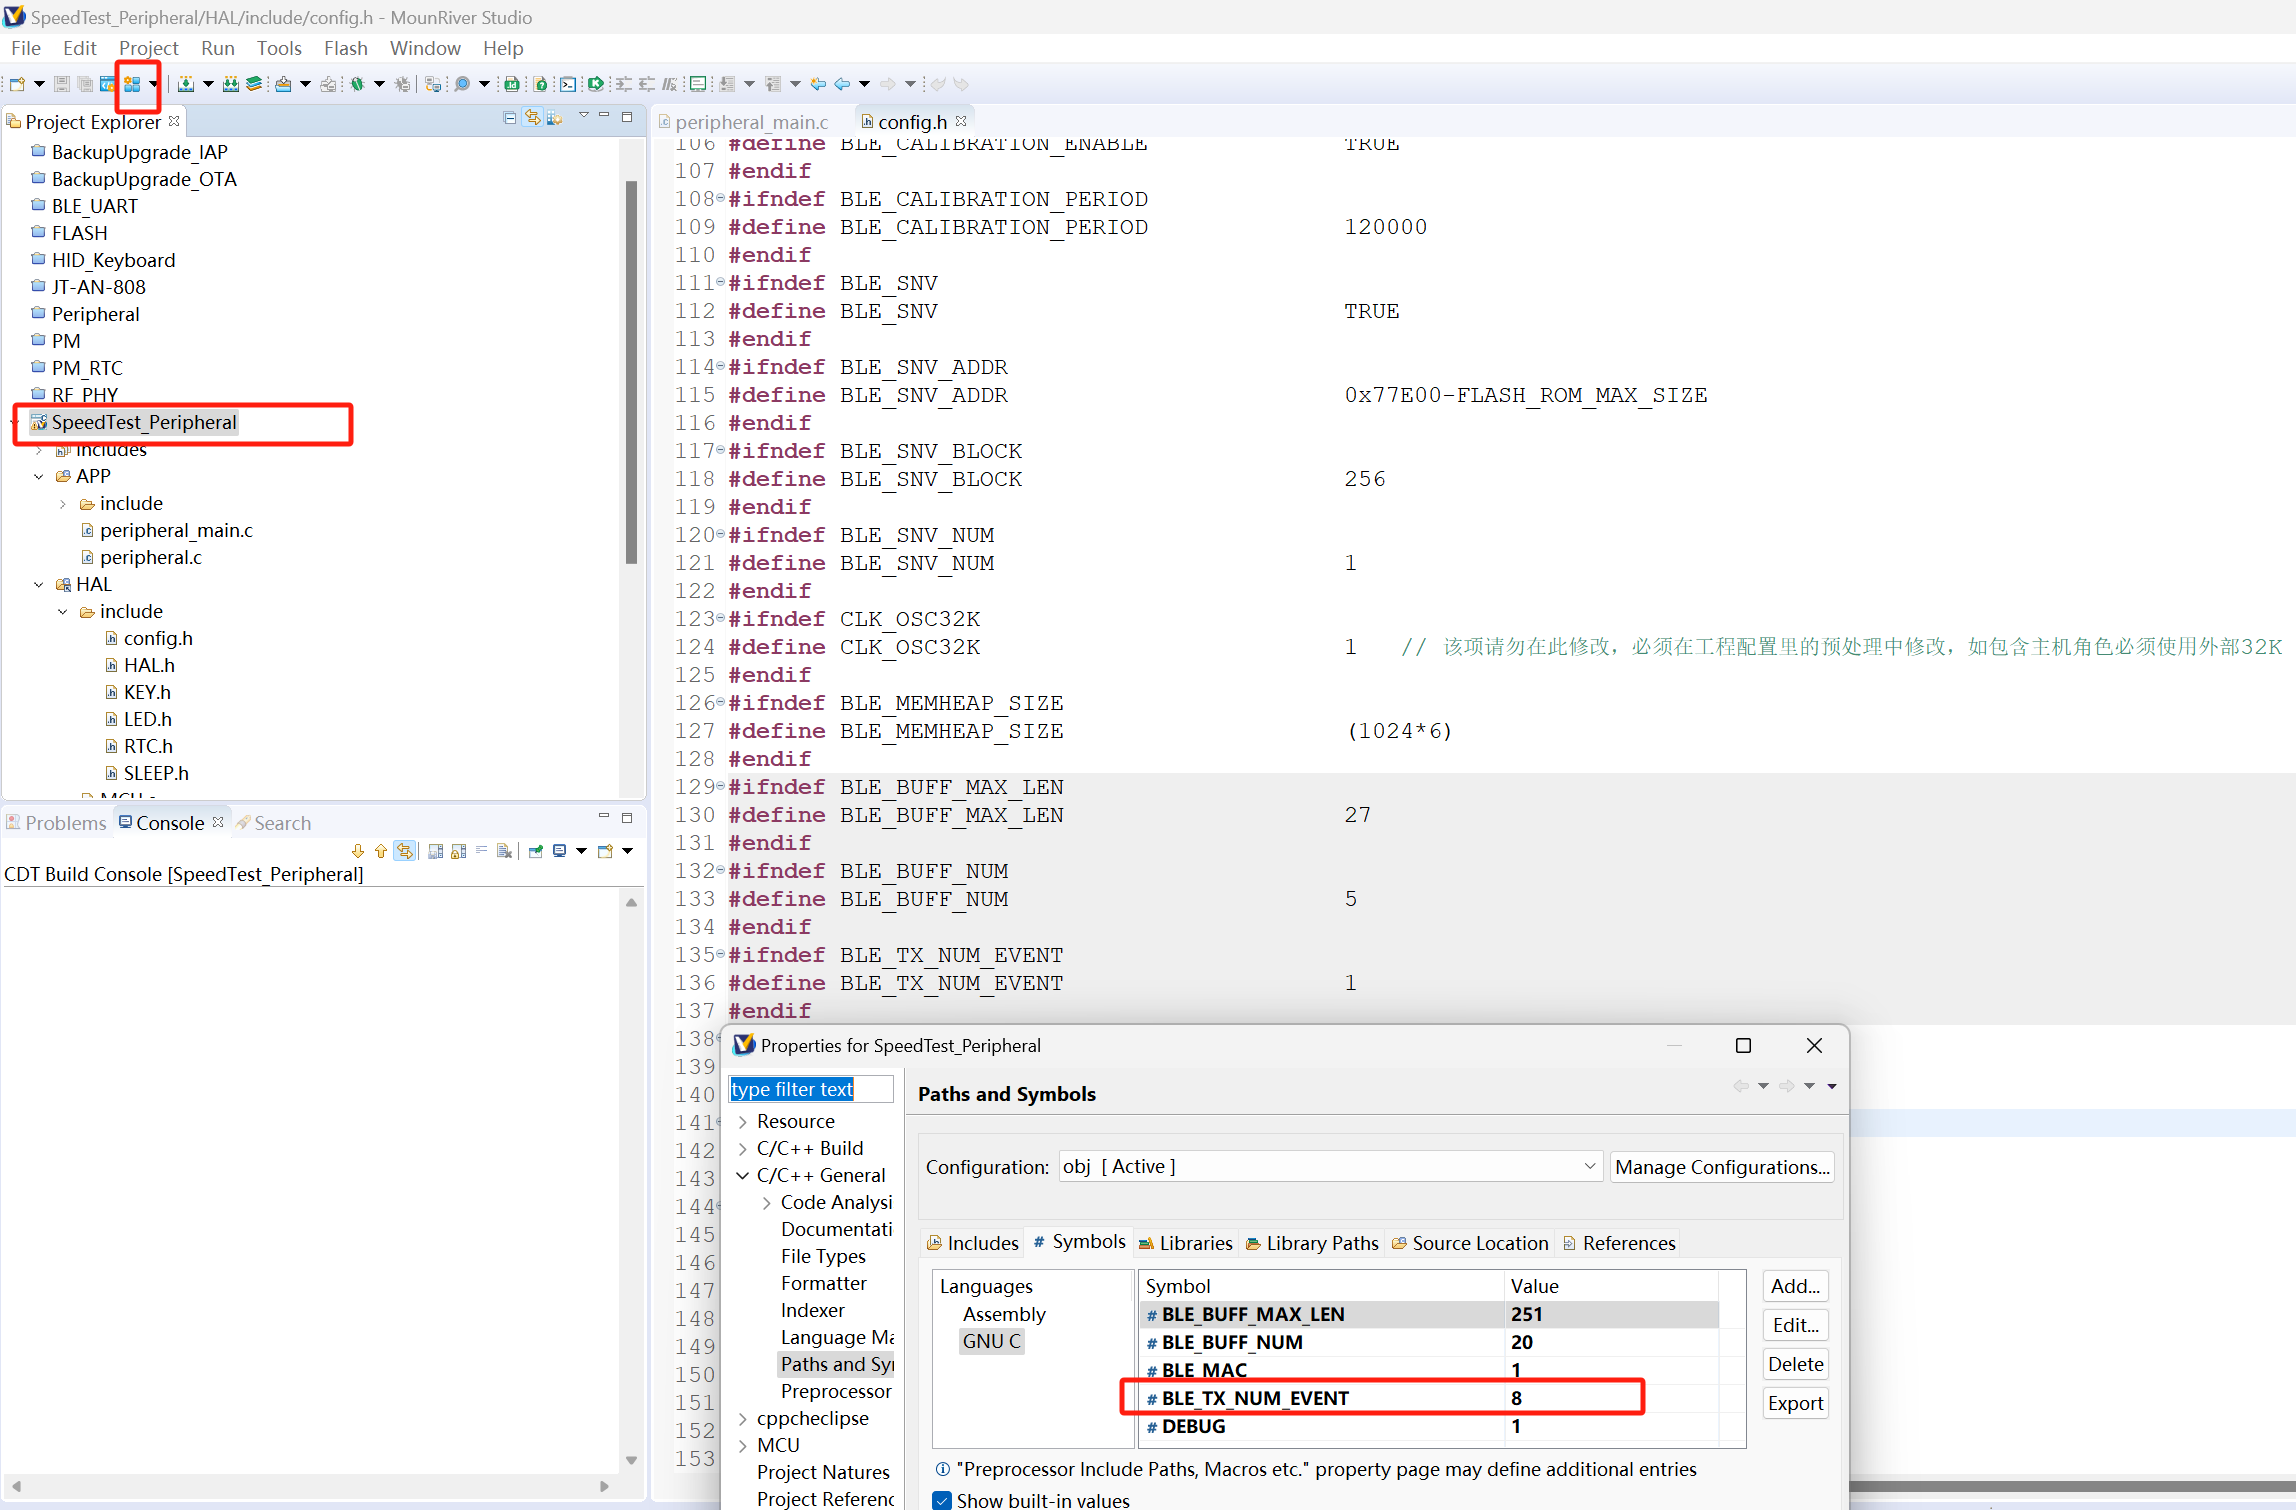Open the Tools menu
The width and height of the screenshot is (2296, 1510).
tap(279, 48)
